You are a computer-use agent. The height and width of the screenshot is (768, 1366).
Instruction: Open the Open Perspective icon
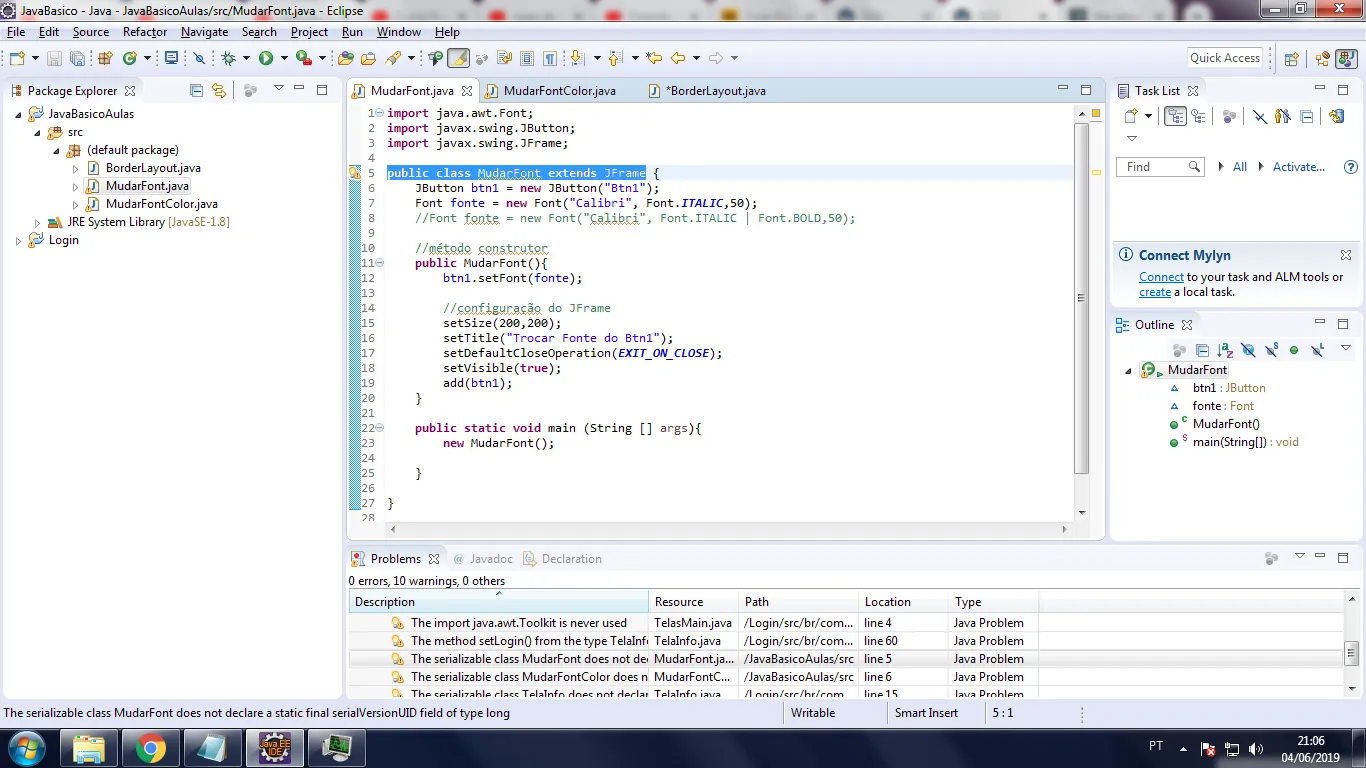coord(1291,59)
